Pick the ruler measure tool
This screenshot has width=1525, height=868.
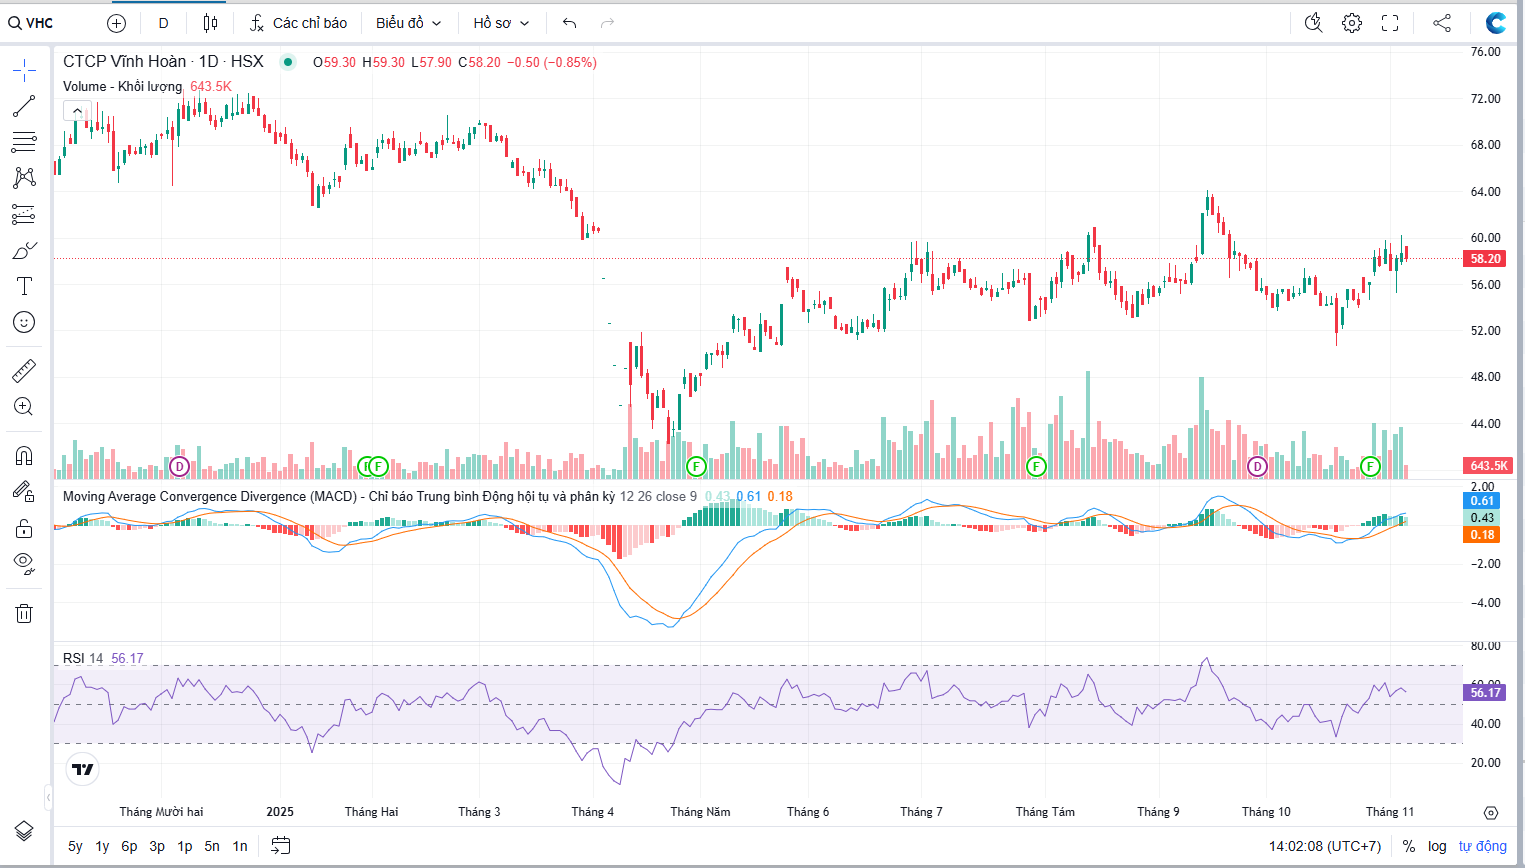[x=24, y=371]
